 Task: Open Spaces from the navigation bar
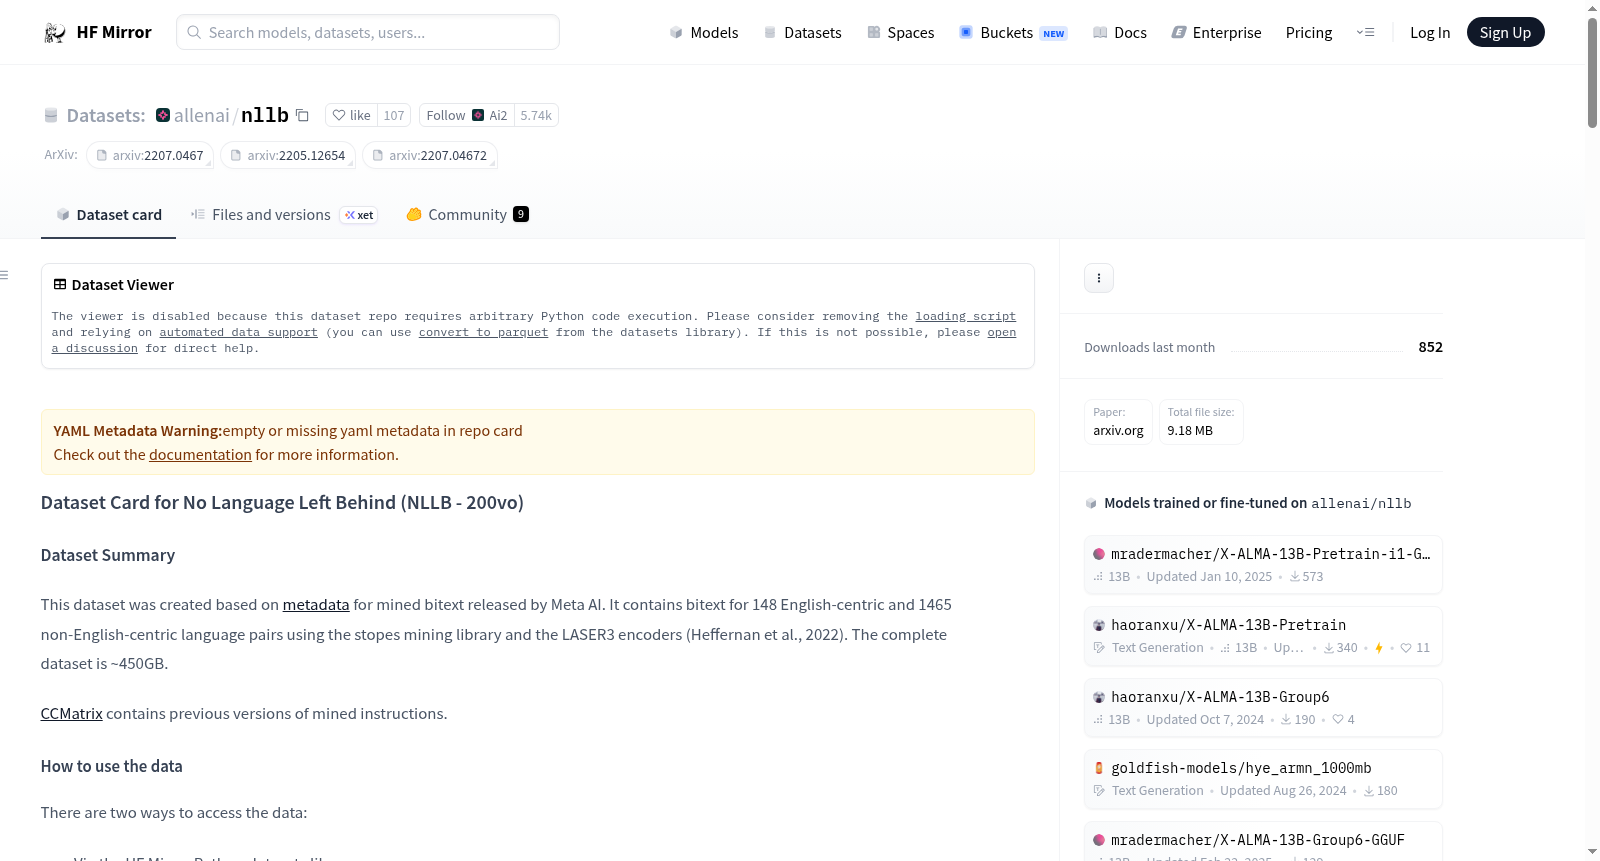point(900,33)
